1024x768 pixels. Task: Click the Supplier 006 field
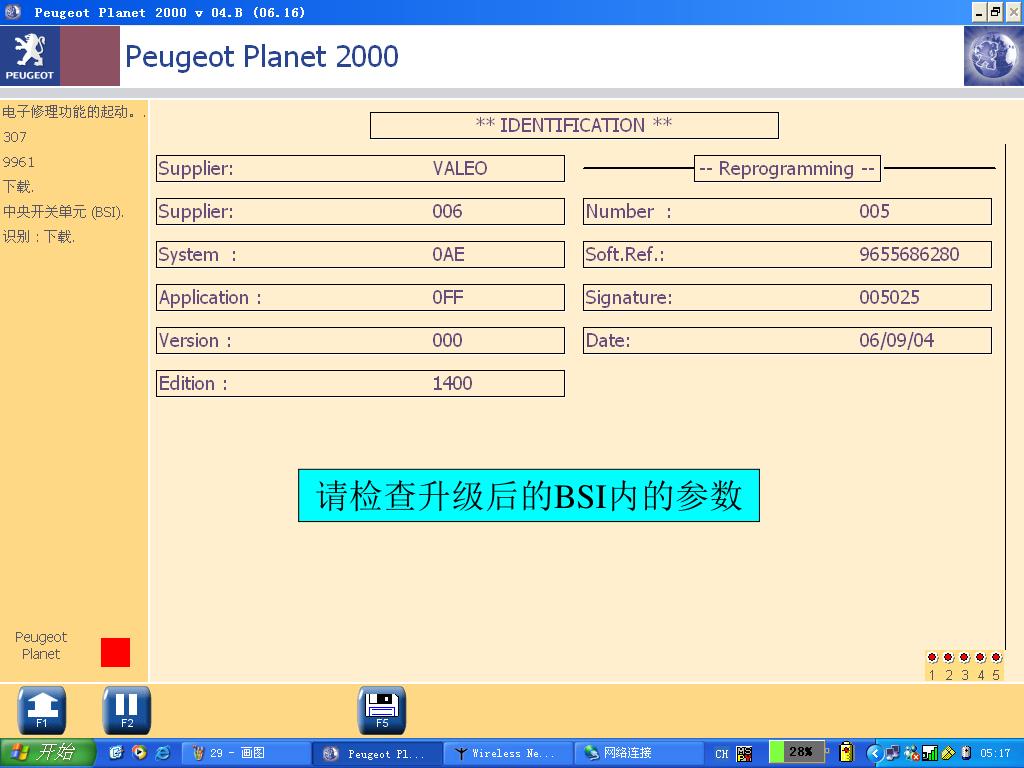pos(360,212)
